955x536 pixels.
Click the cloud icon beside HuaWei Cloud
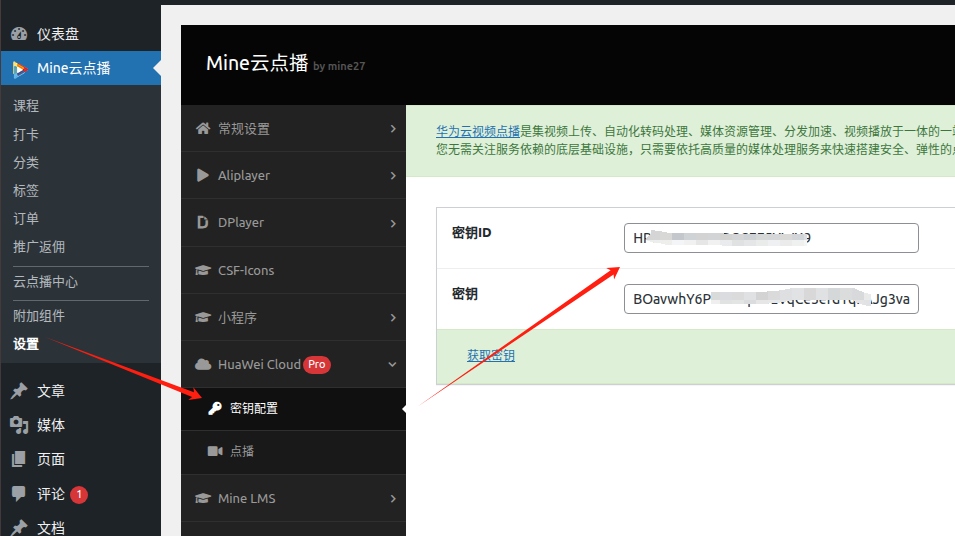[203, 364]
